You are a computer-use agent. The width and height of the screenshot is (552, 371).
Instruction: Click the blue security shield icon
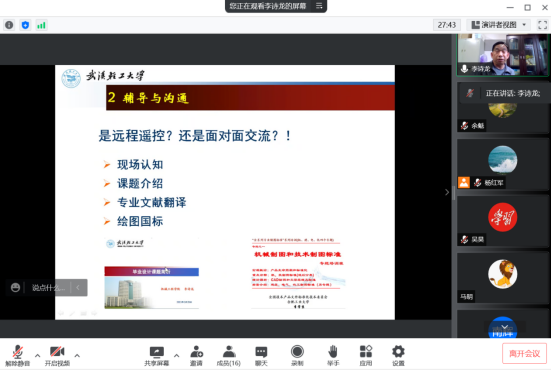tap(25, 25)
